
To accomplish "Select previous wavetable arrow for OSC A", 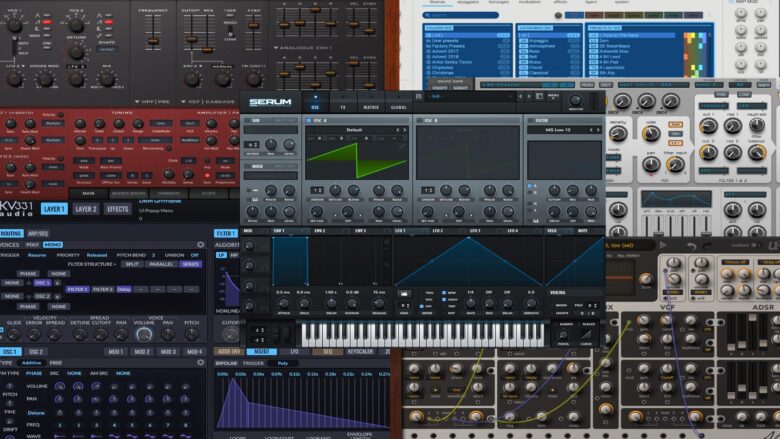I will pyautogui.click(x=397, y=130).
